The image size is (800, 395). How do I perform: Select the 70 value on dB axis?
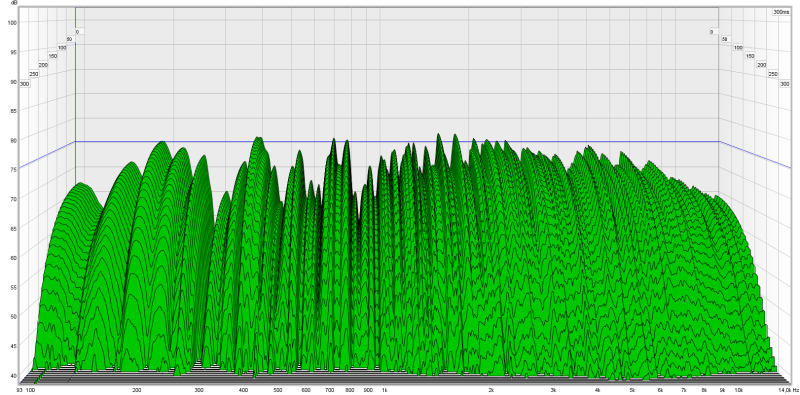coord(14,199)
